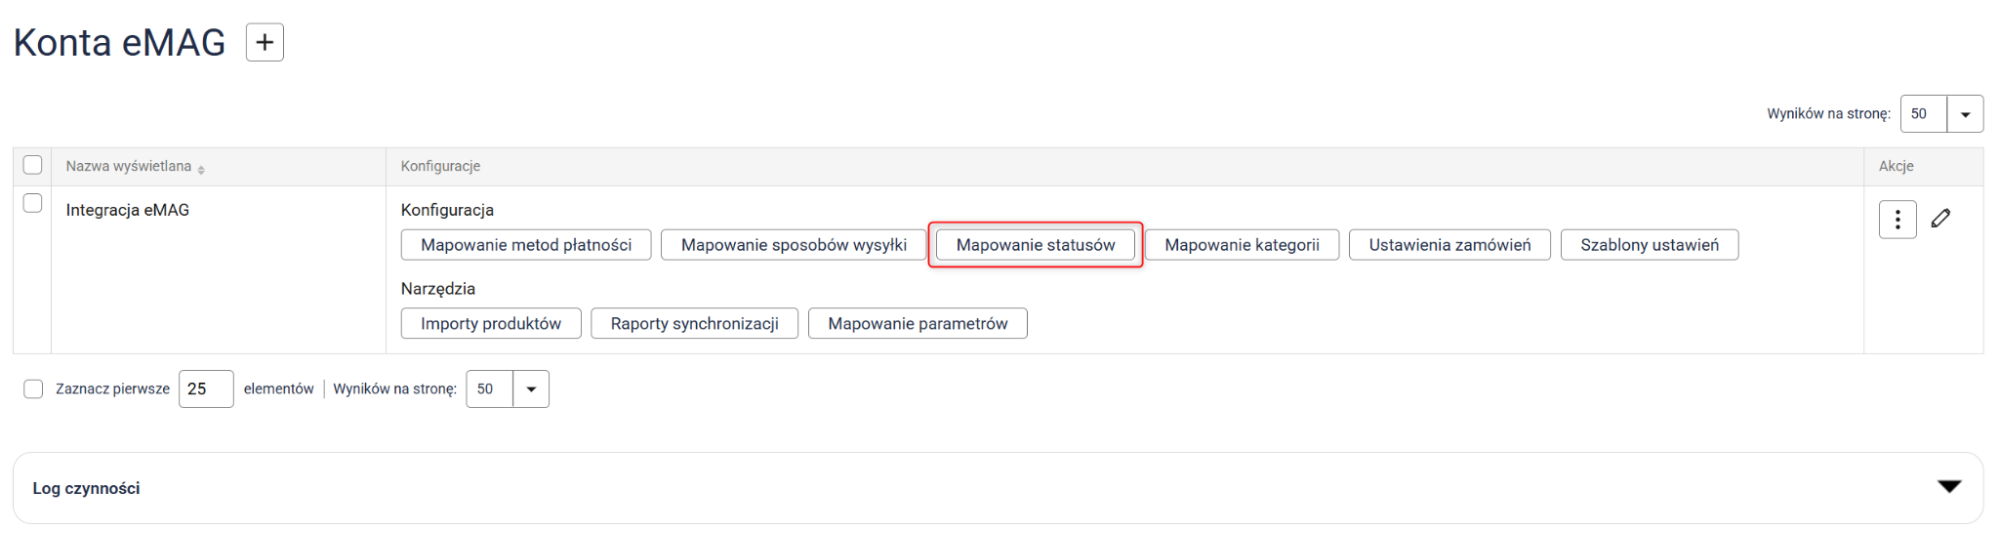Click Mapowanie metod płatności button

526,245
